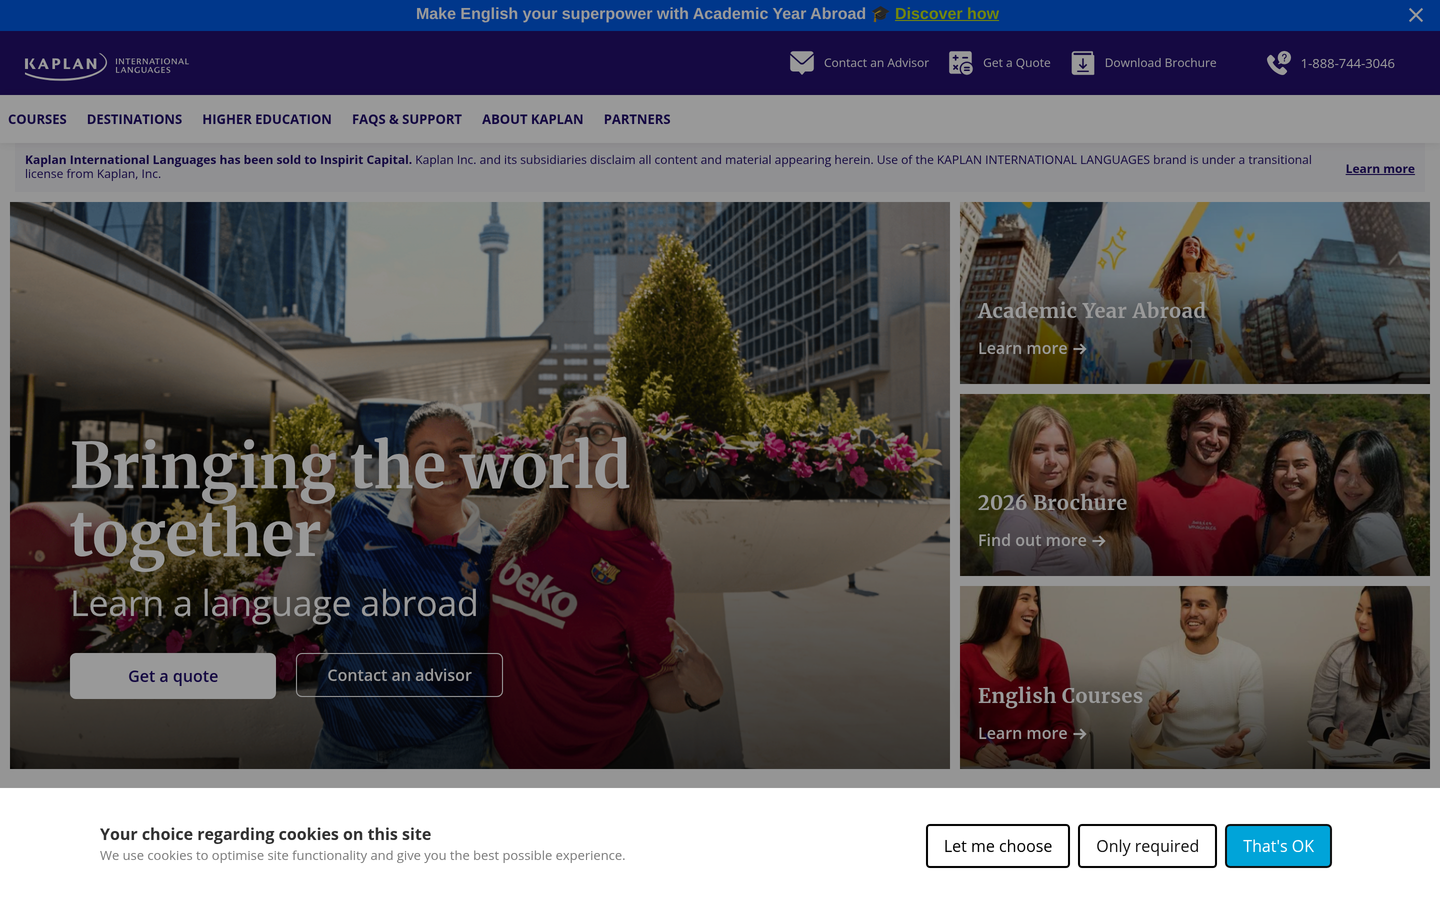Open the About Kaplan menu
The width and height of the screenshot is (1440, 900).
532,119
